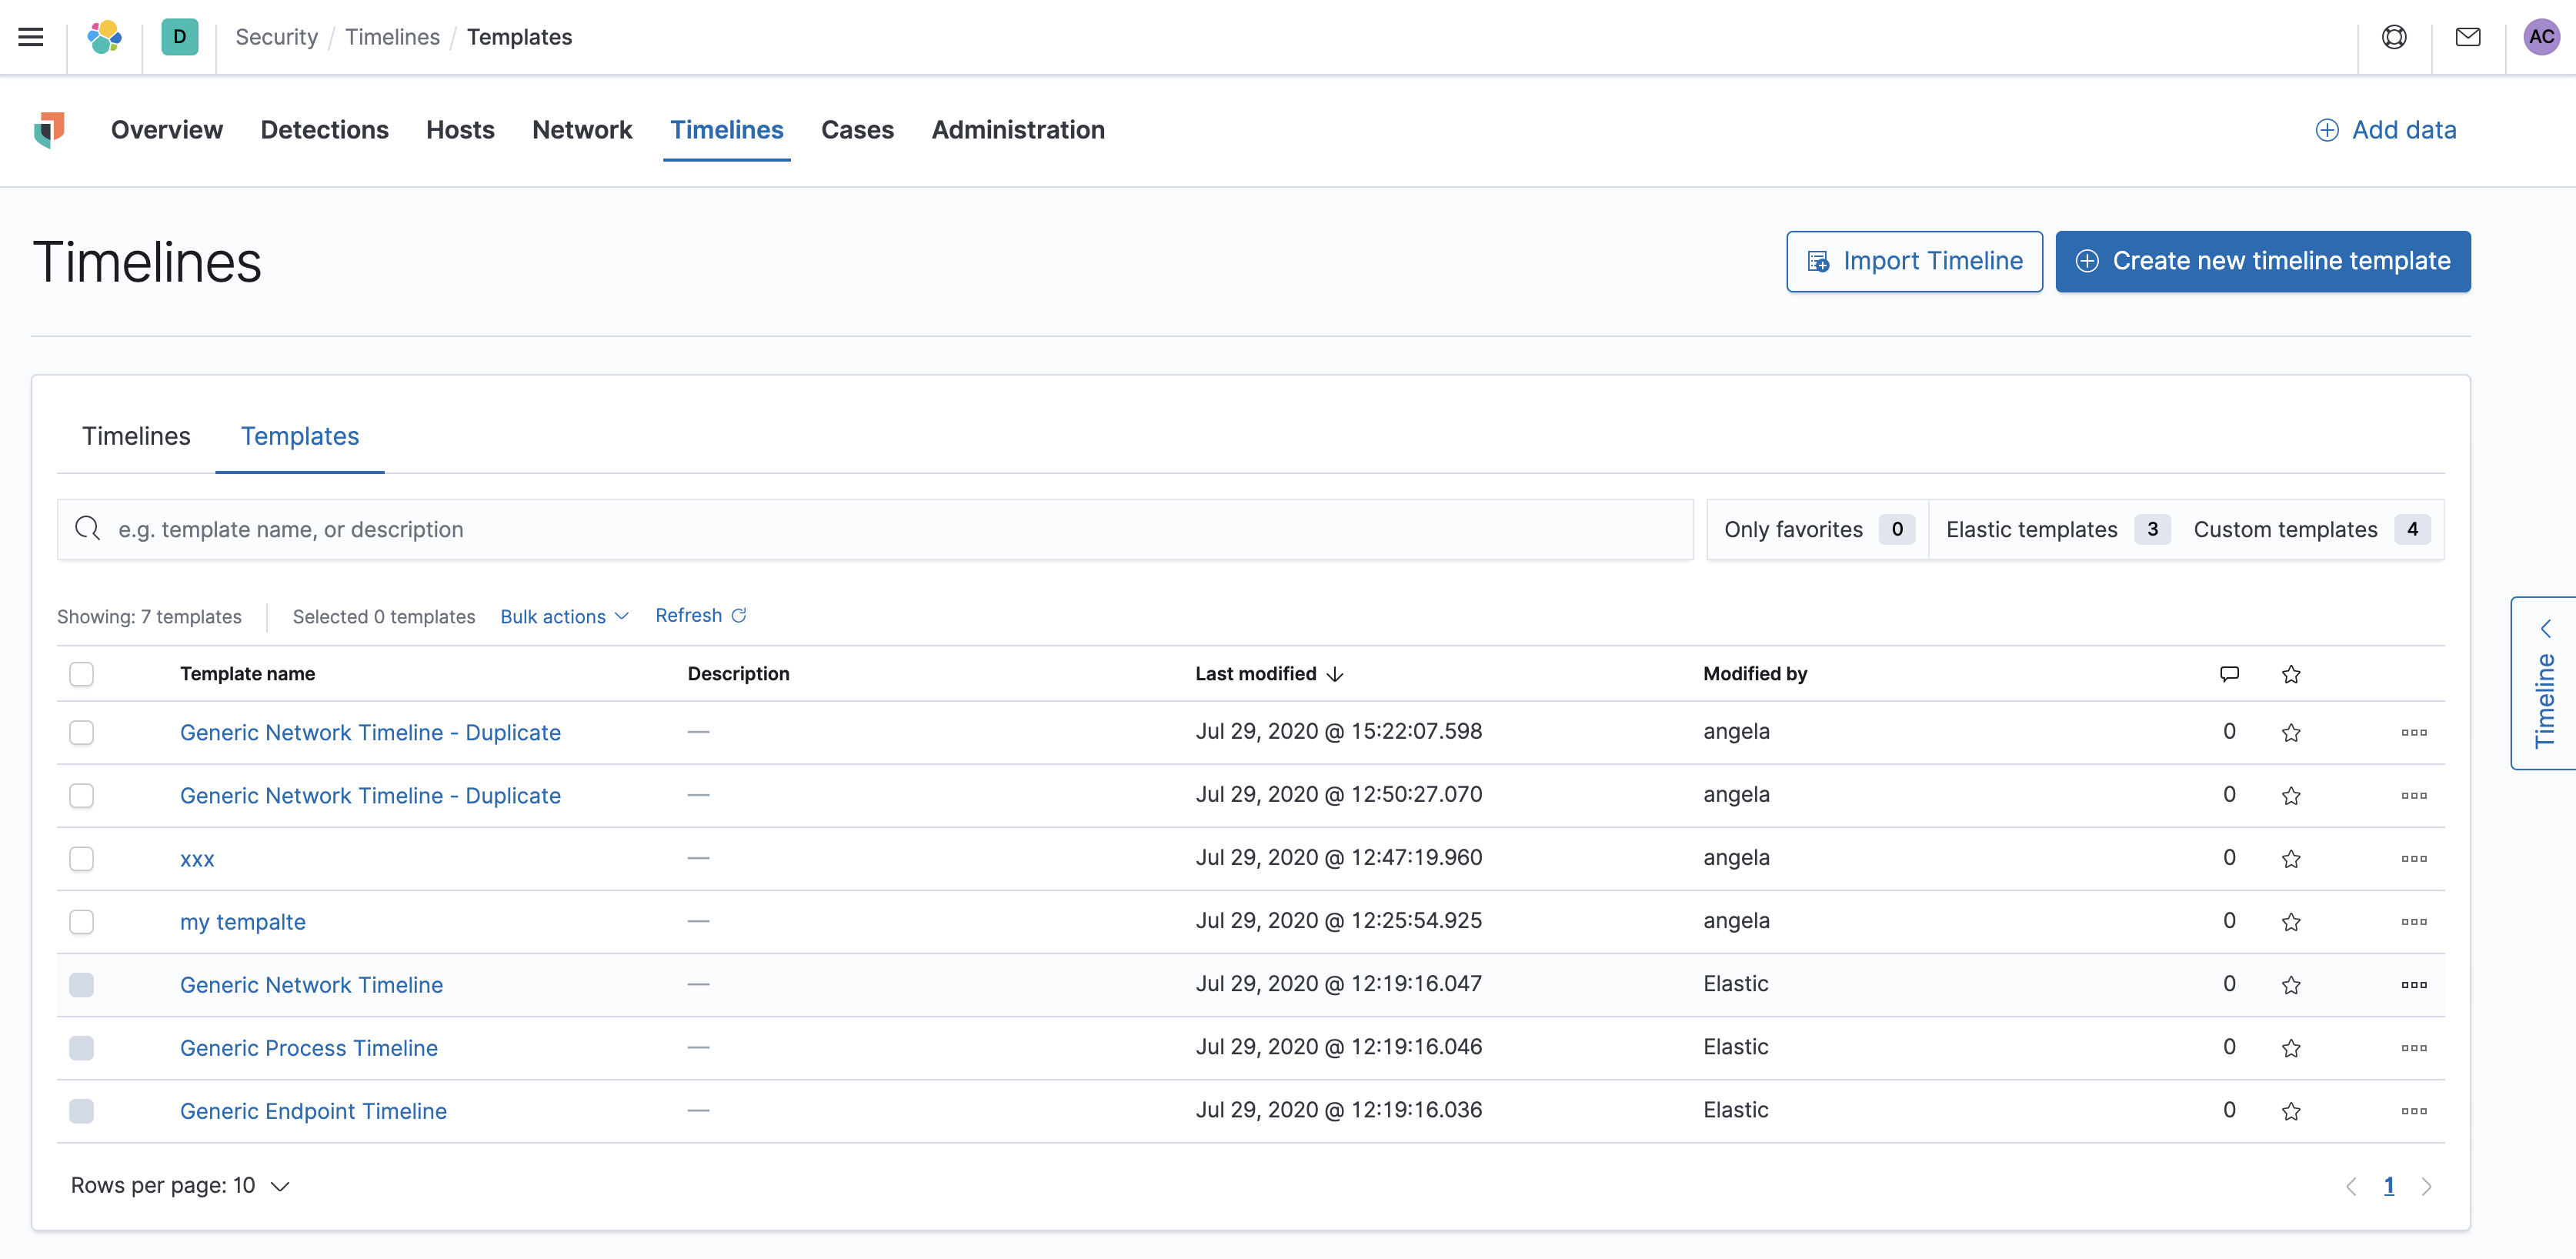Viewport: 2576px width, 1259px height.
Task: Toggle the select all templates checkbox
Action: click(82, 674)
